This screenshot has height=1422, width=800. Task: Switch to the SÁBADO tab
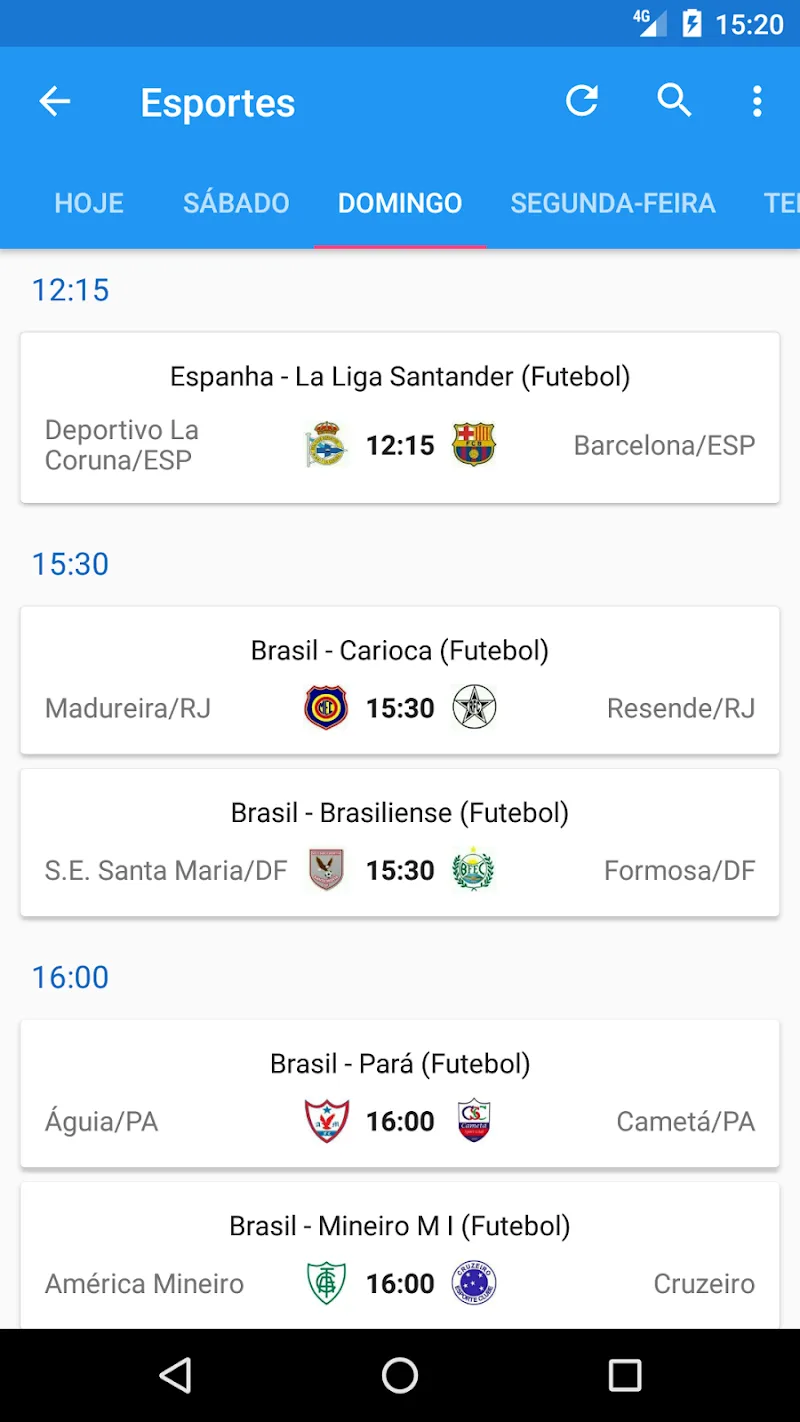pos(236,203)
